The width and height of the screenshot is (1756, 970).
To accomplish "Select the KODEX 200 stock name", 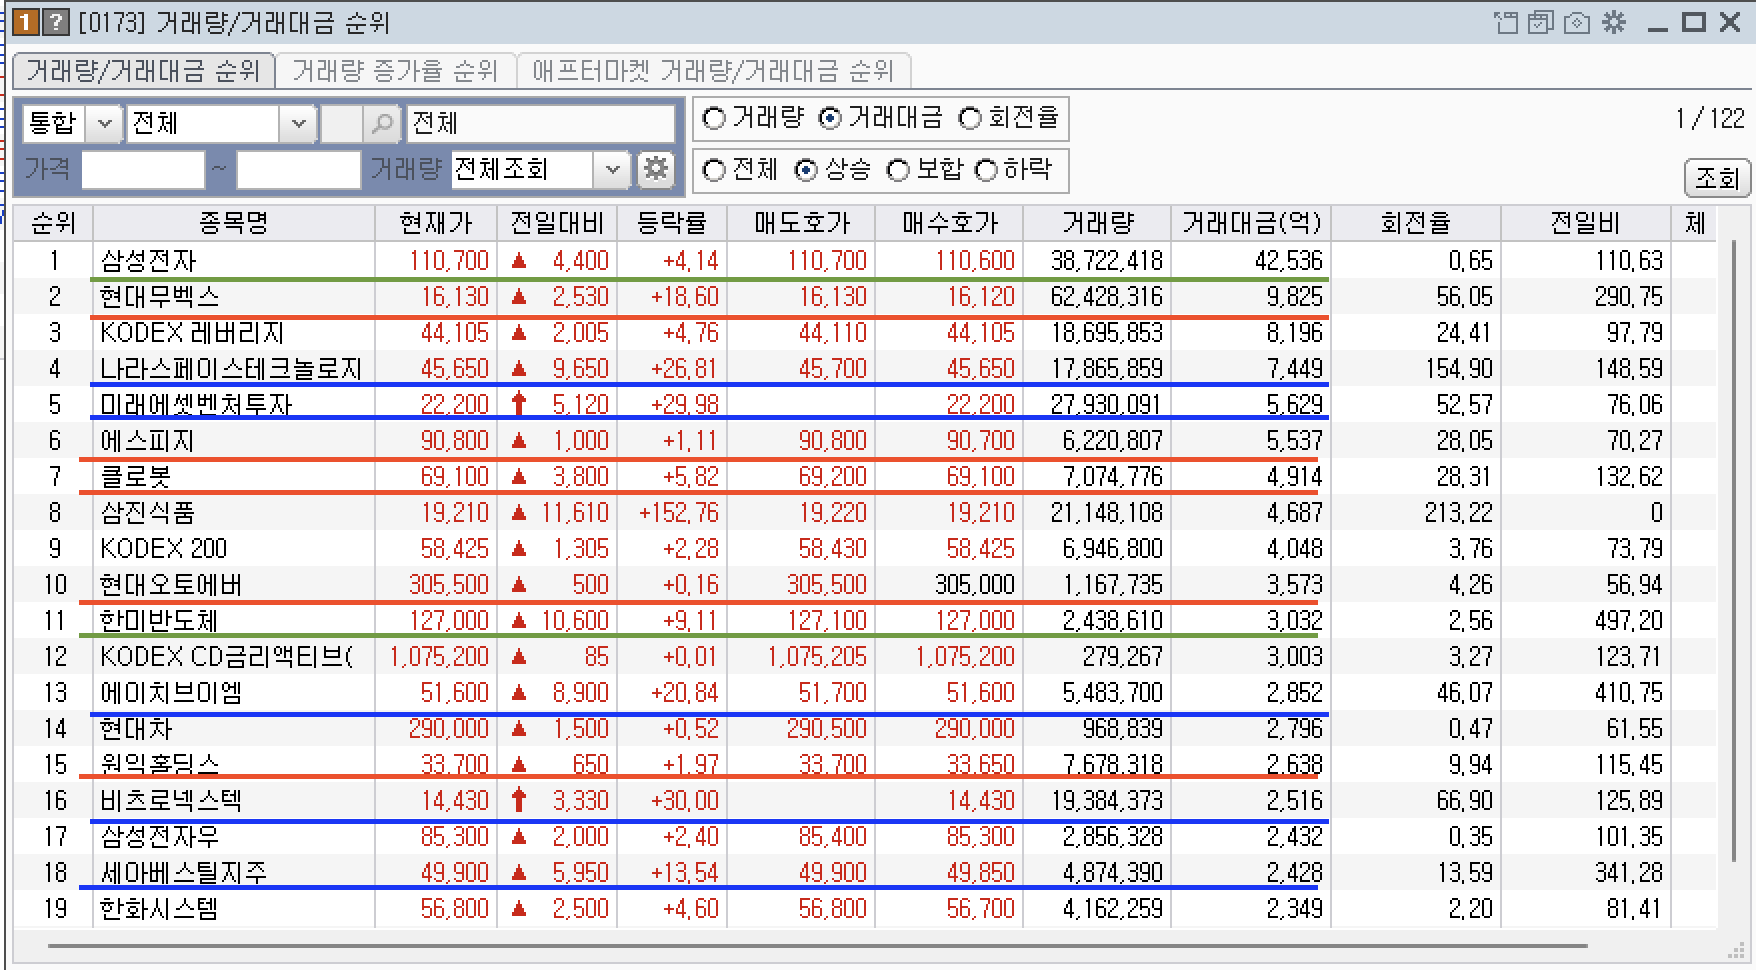I will click(x=163, y=549).
